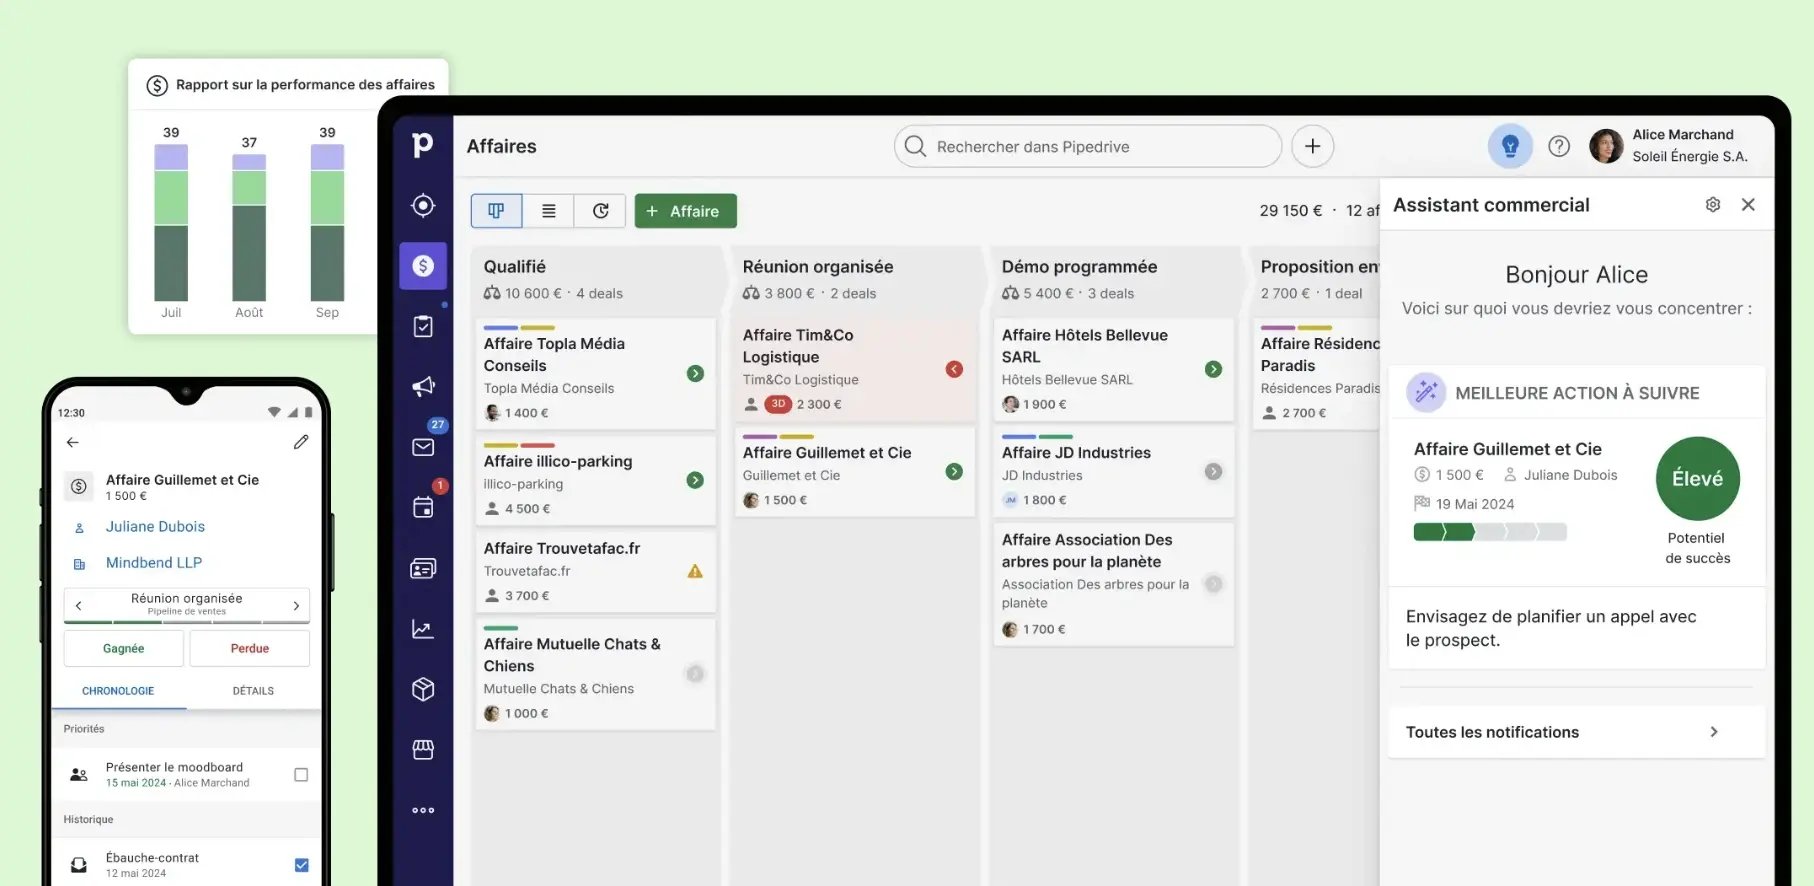Viewport: 1814px width, 886px height.
Task: Click the 3D overdue badge on Tim&Co card
Action: coord(778,404)
